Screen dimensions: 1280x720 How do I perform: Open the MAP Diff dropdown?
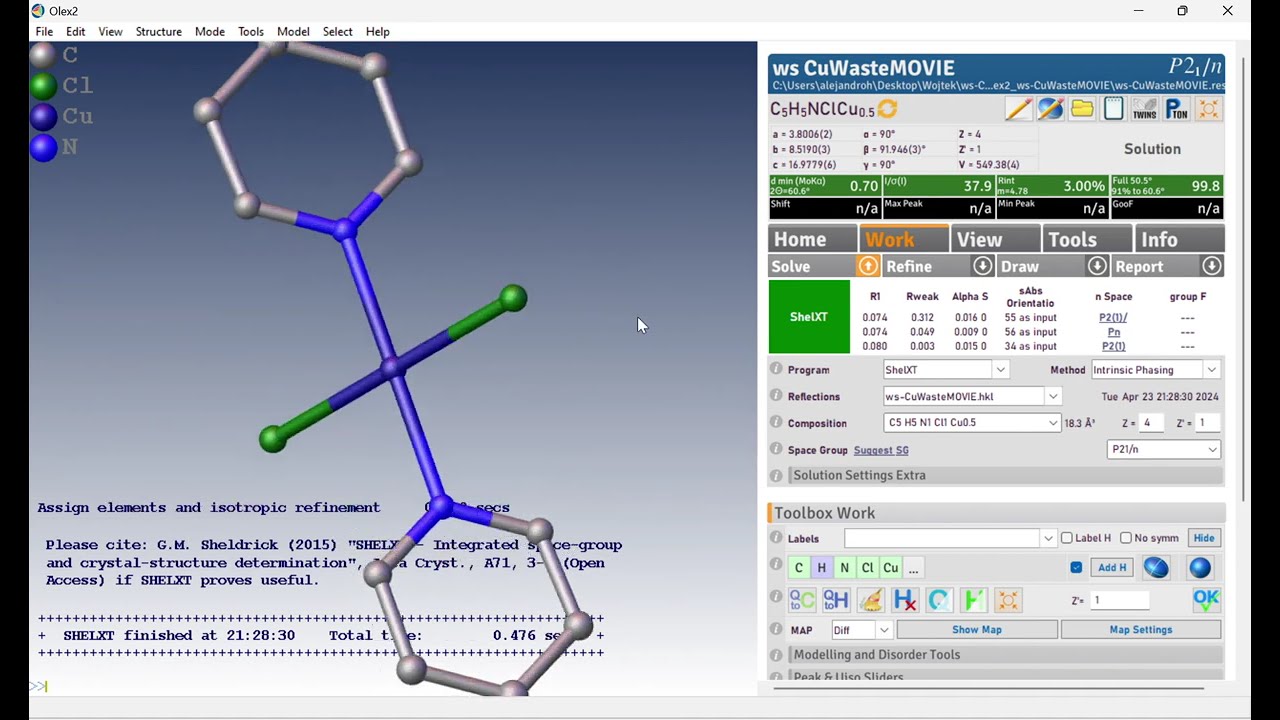[884, 630]
